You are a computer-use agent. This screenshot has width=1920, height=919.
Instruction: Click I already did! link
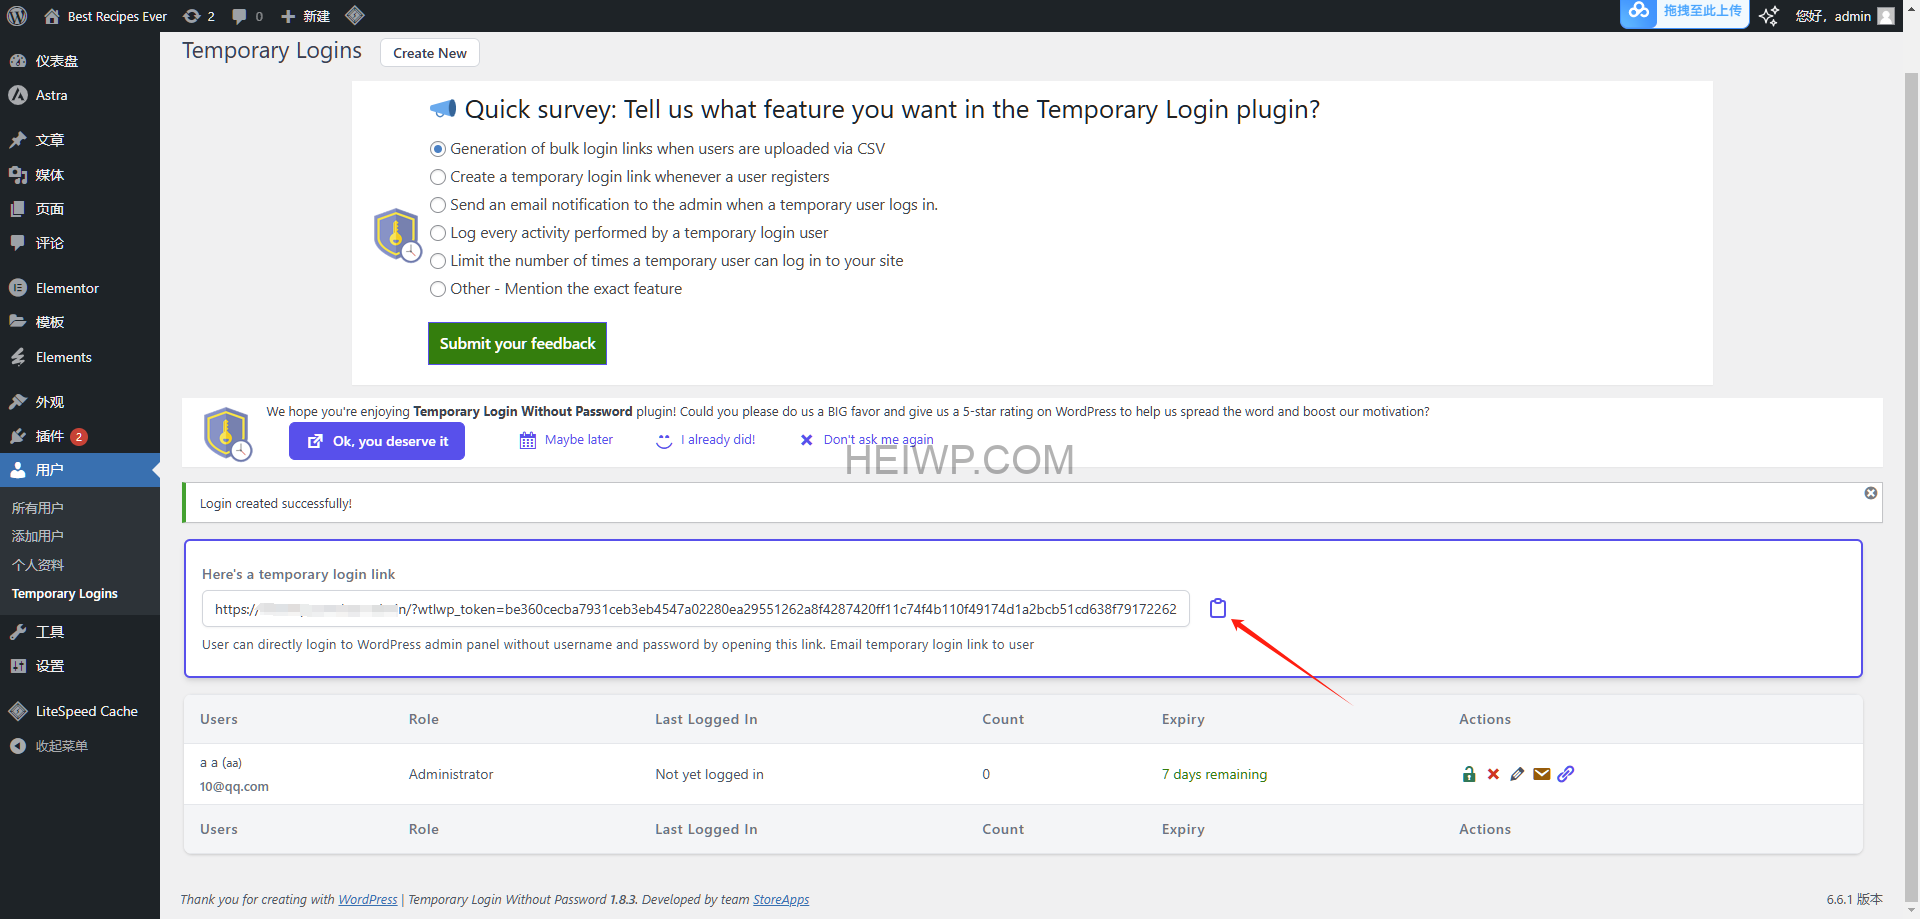(x=706, y=440)
